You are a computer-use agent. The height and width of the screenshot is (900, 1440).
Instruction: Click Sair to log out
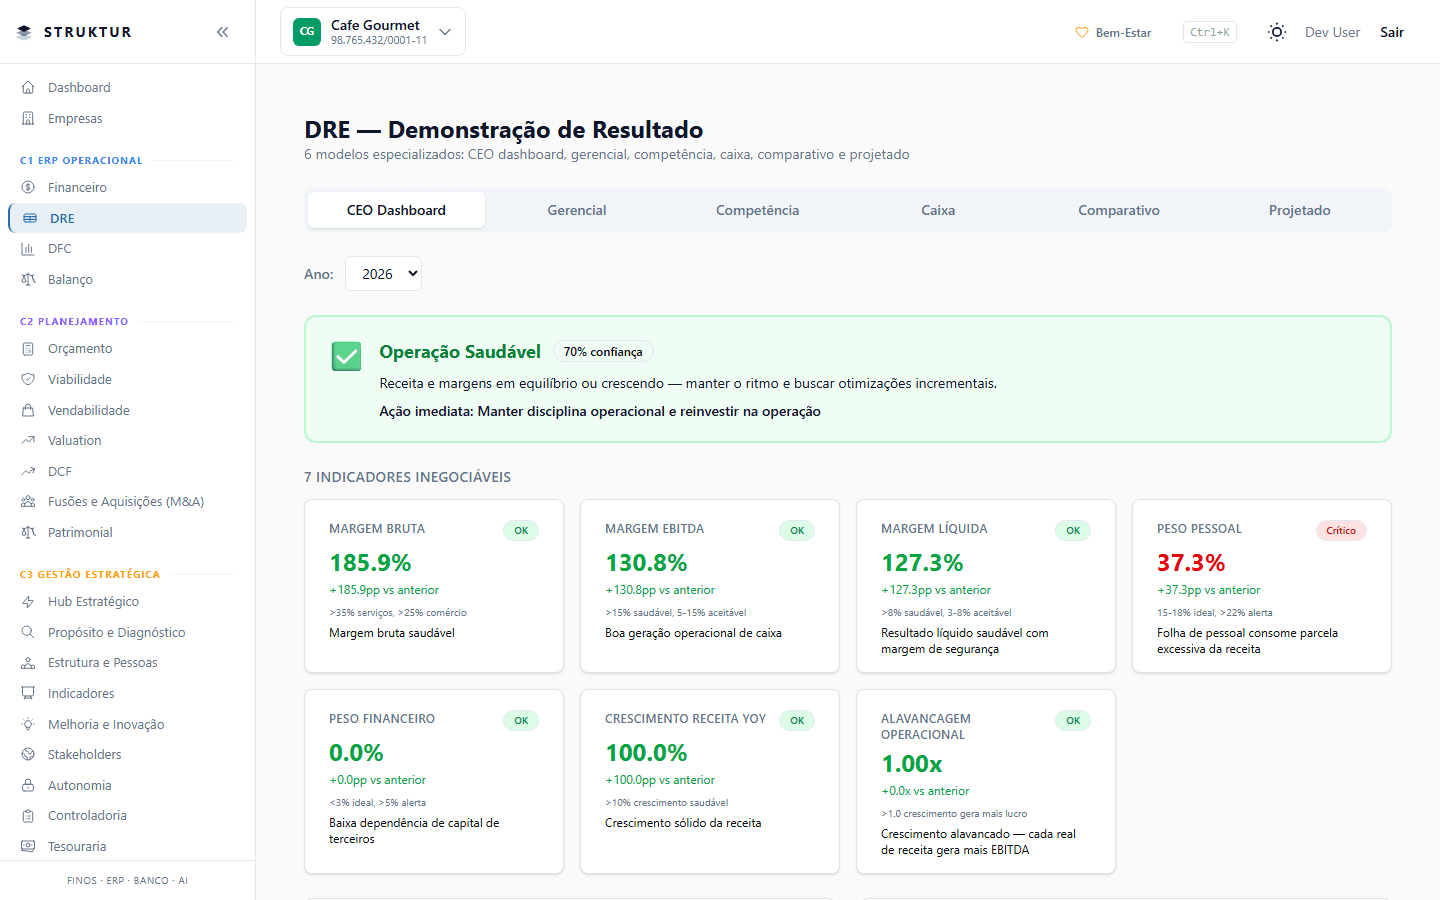coord(1392,32)
